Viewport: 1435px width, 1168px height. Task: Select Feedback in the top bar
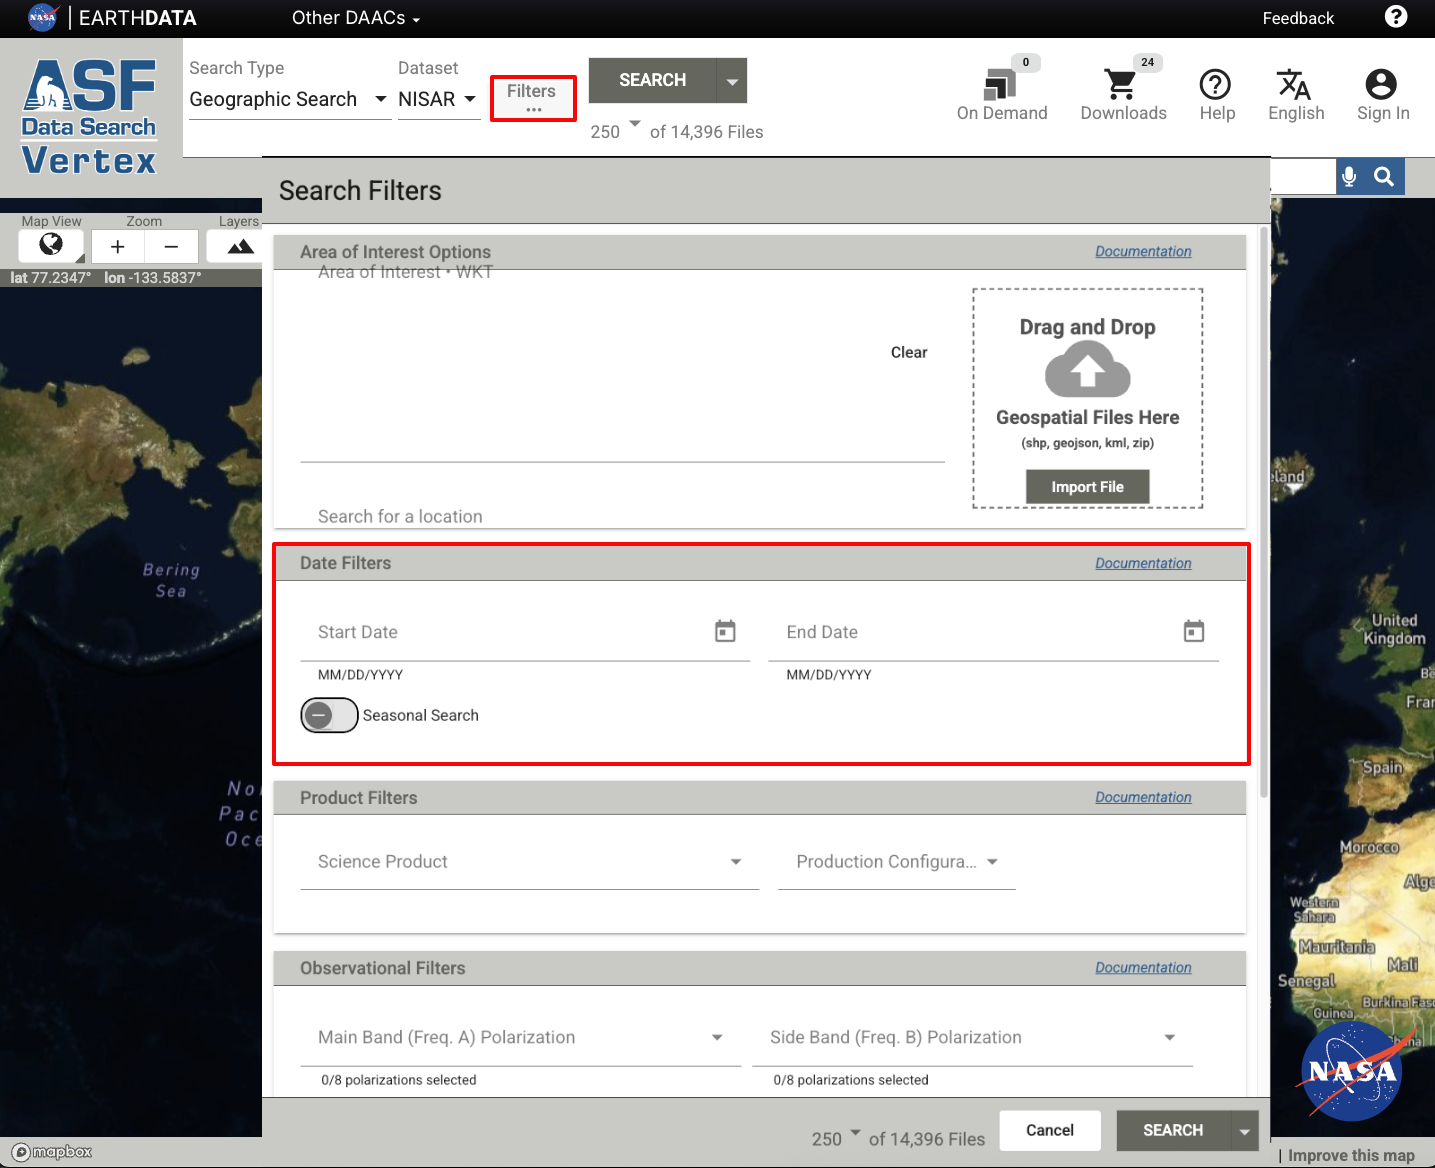1297,18
